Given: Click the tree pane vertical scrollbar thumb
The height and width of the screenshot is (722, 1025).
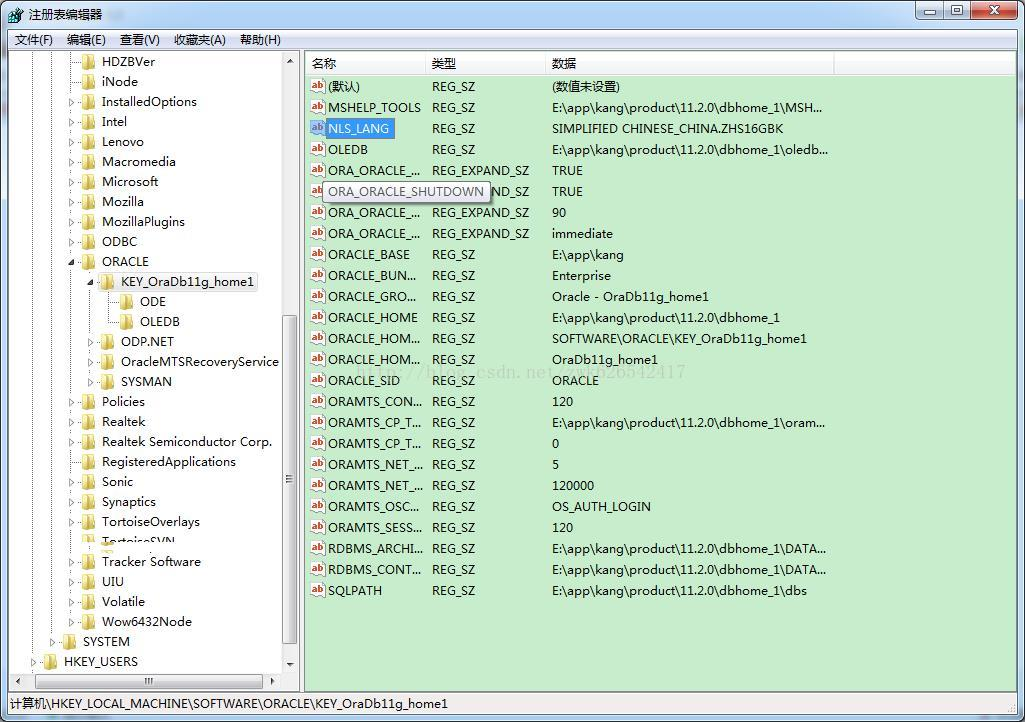Looking at the screenshot, I should 290,479.
